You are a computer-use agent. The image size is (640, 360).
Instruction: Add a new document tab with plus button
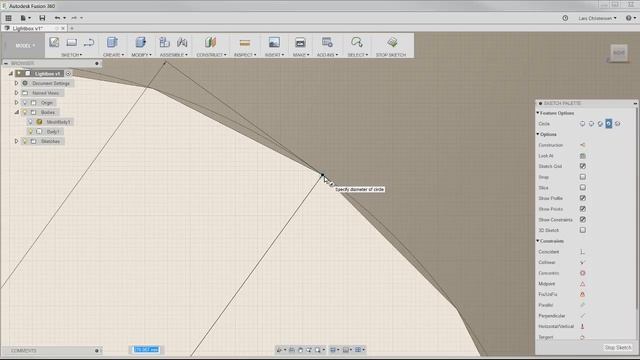tap(72, 29)
